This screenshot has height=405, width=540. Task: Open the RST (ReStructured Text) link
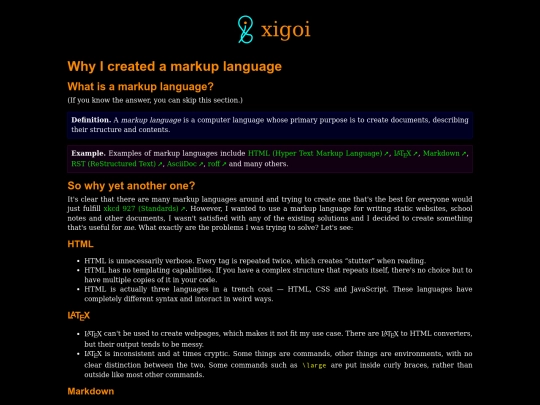(x=117, y=164)
